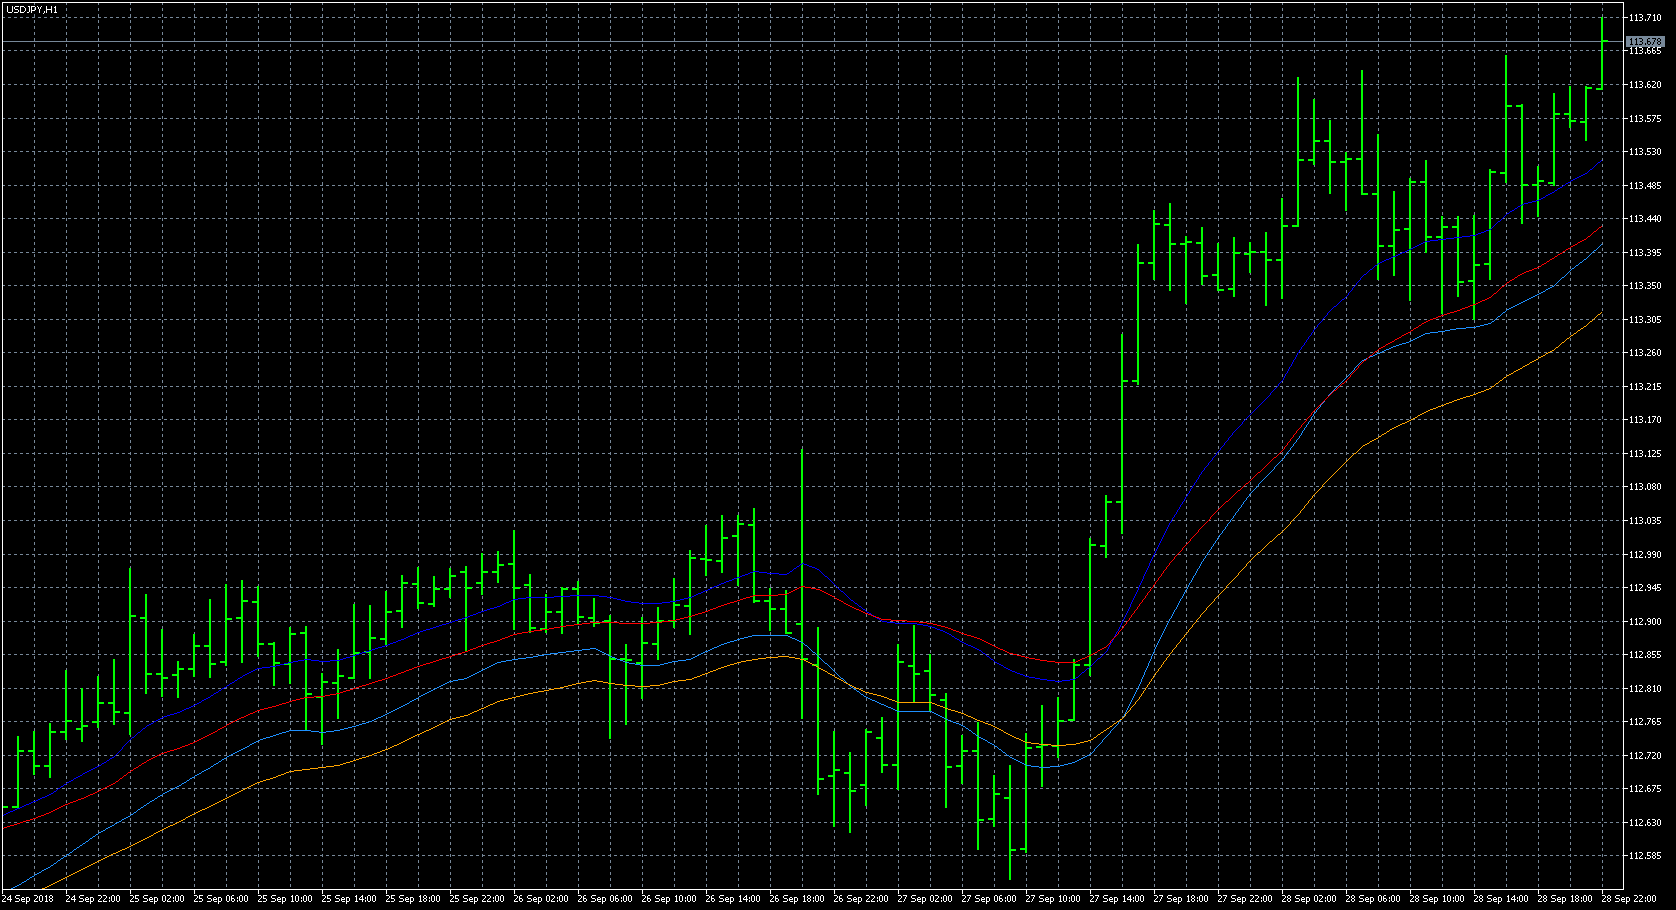Screen dimensions: 1676x910
Task: Select the 113.080 level on price scale
Action: click(x=1645, y=487)
